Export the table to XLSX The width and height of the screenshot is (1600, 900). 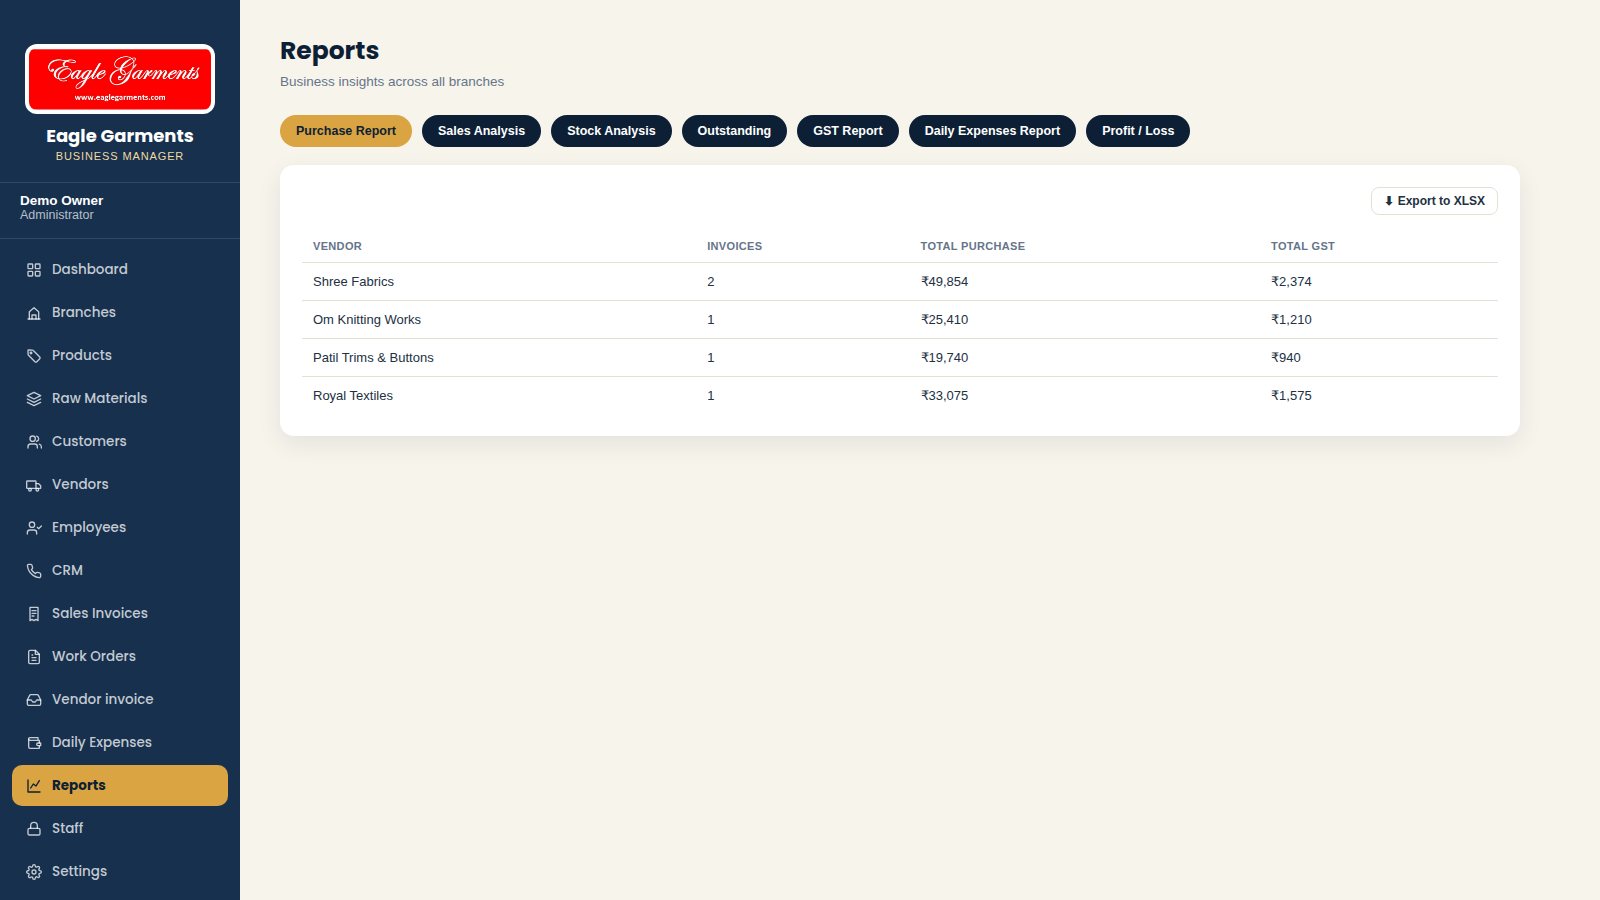[x=1434, y=201]
